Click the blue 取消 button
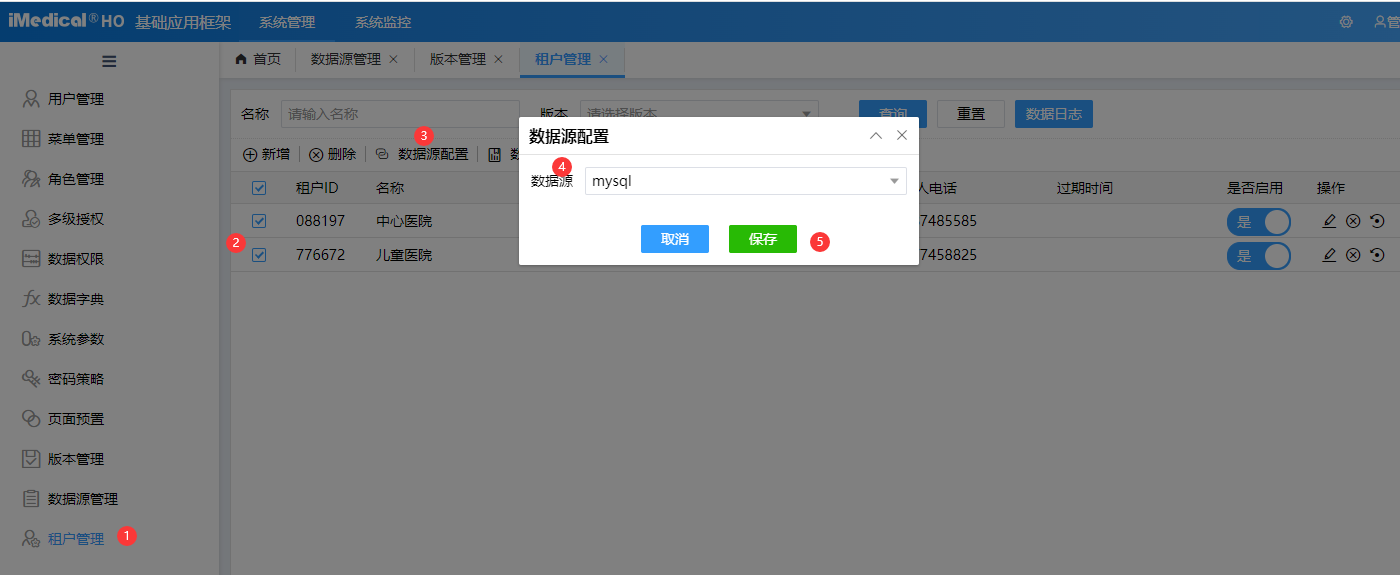The image size is (1400, 575). click(675, 239)
